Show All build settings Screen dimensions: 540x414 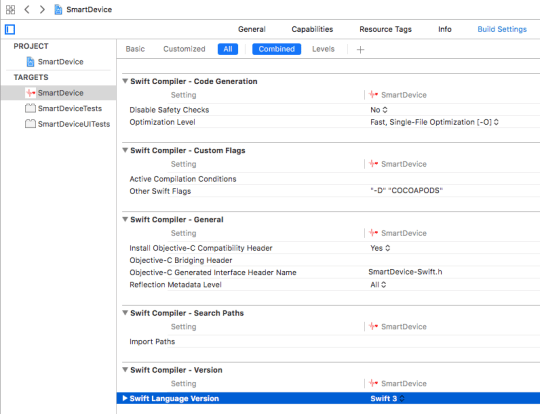(x=228, y=49)
